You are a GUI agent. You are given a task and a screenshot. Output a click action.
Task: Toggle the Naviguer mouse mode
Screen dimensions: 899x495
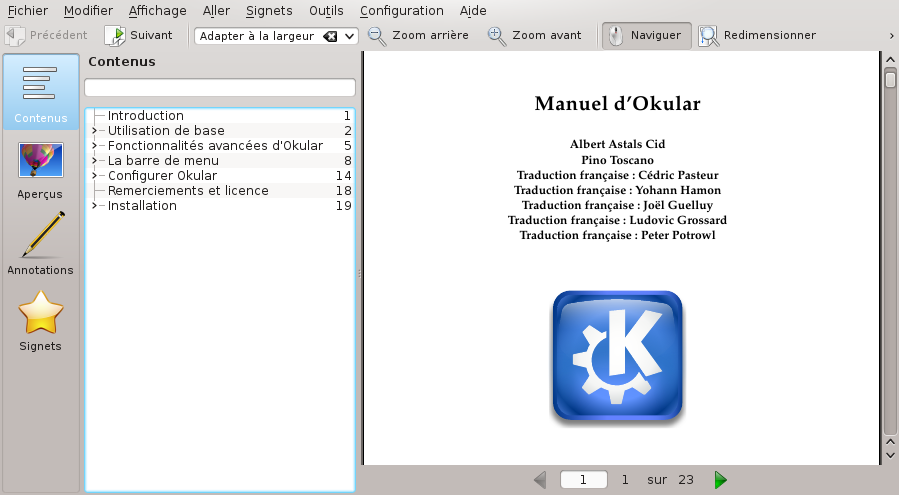646,35
